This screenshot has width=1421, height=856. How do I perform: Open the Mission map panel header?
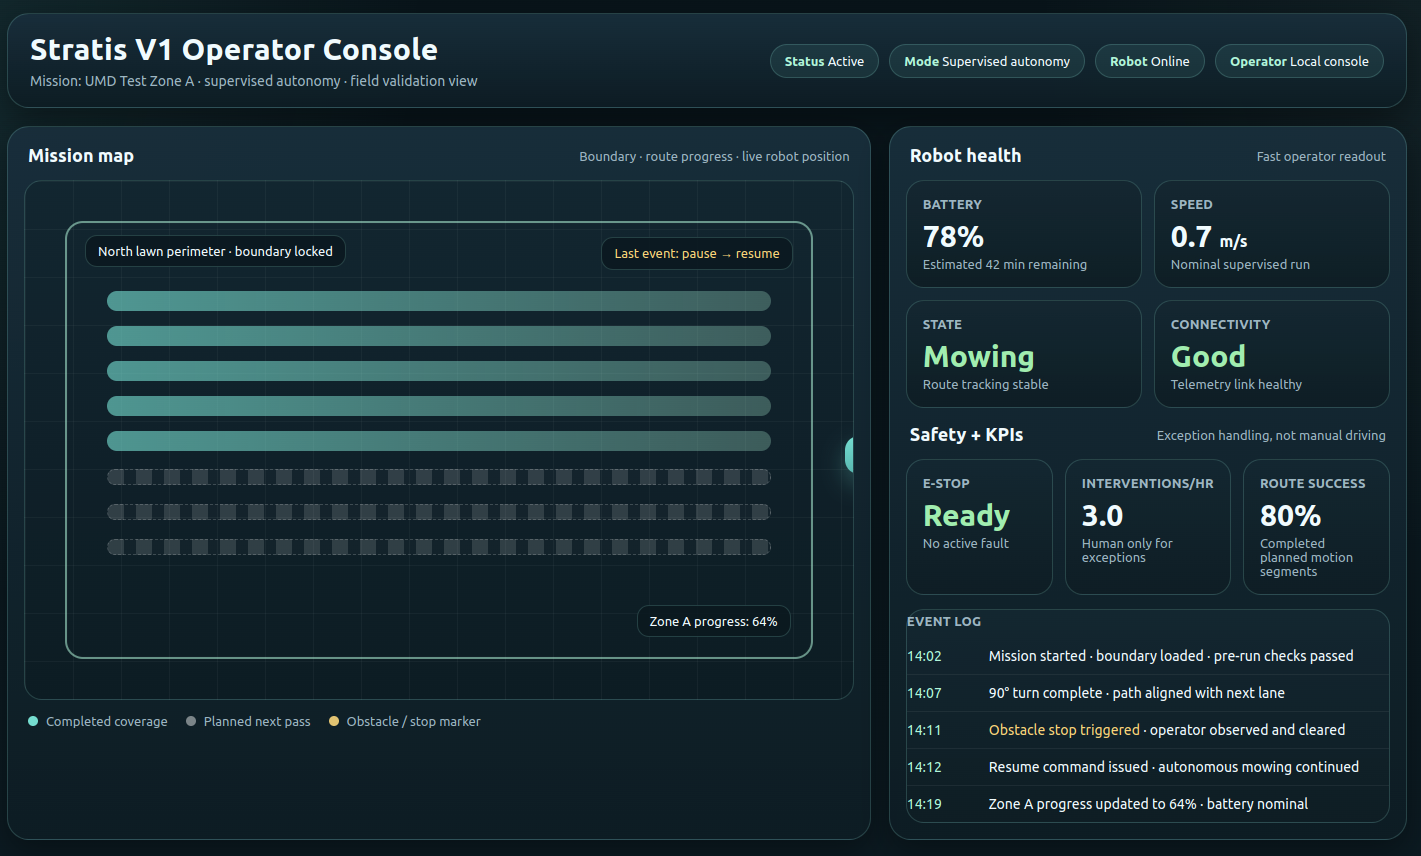tap(81, 156)
